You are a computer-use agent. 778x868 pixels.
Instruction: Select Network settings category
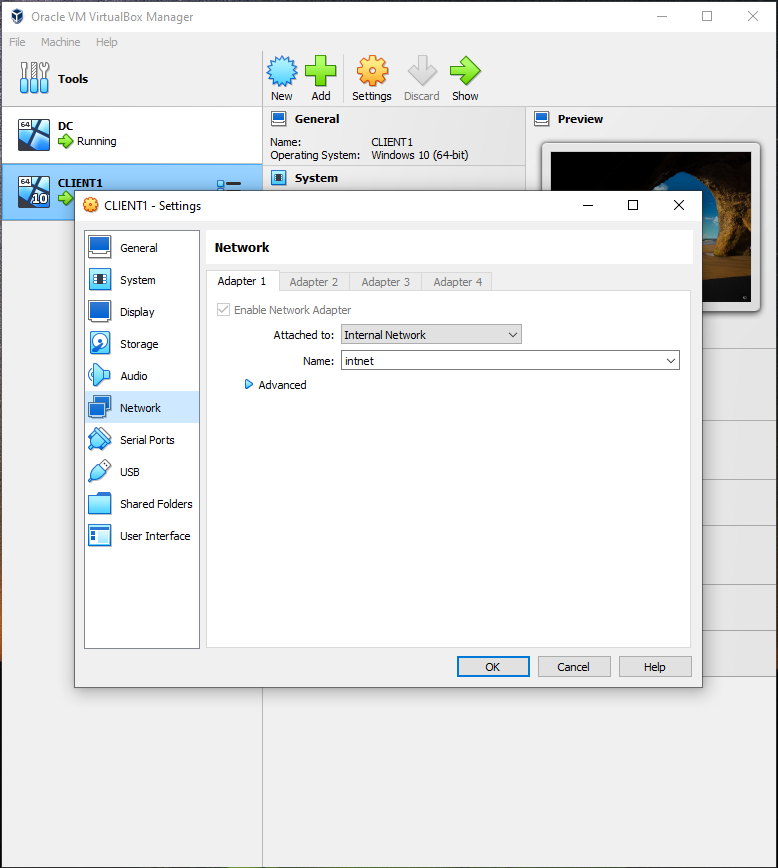click(142, 407)
